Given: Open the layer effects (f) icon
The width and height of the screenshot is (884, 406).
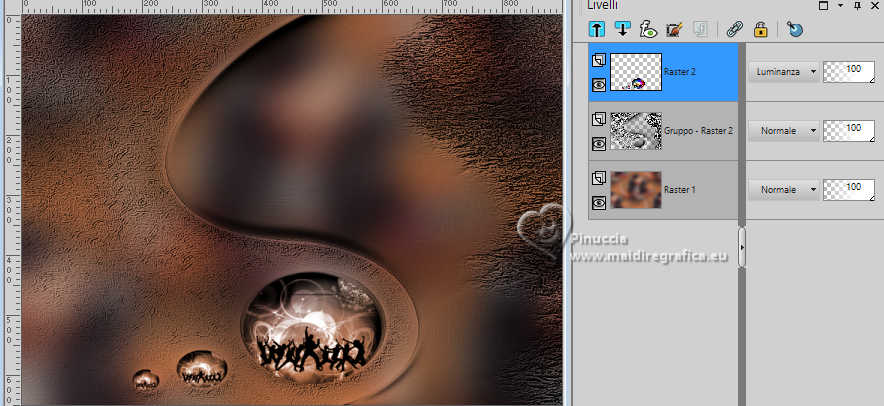Looking at the screenshot, I should (648, 29).
